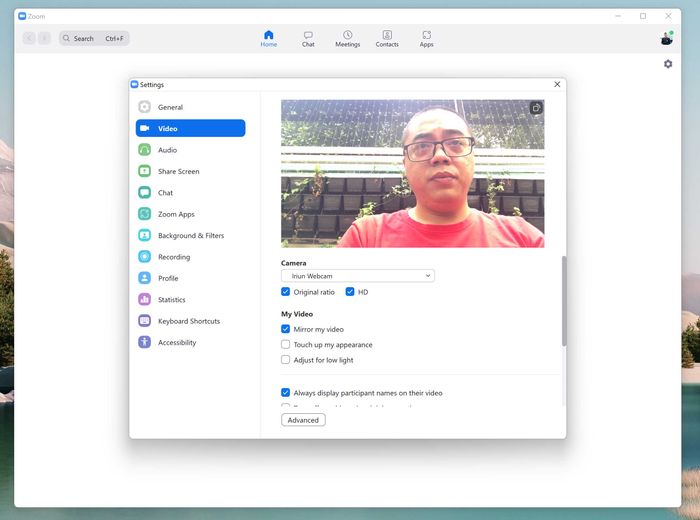
Task: Open the Meetings tab
Action: point(347,38)
